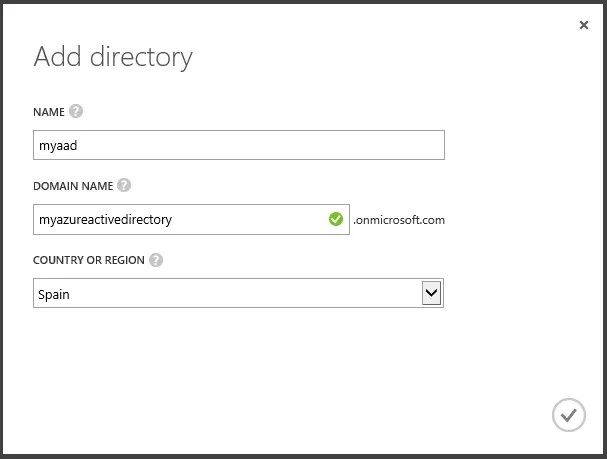The height and width of the screenshot is (459, 607).
Task: Click the .onmicrosoft.com suffix text
Action: coord(399,220)
